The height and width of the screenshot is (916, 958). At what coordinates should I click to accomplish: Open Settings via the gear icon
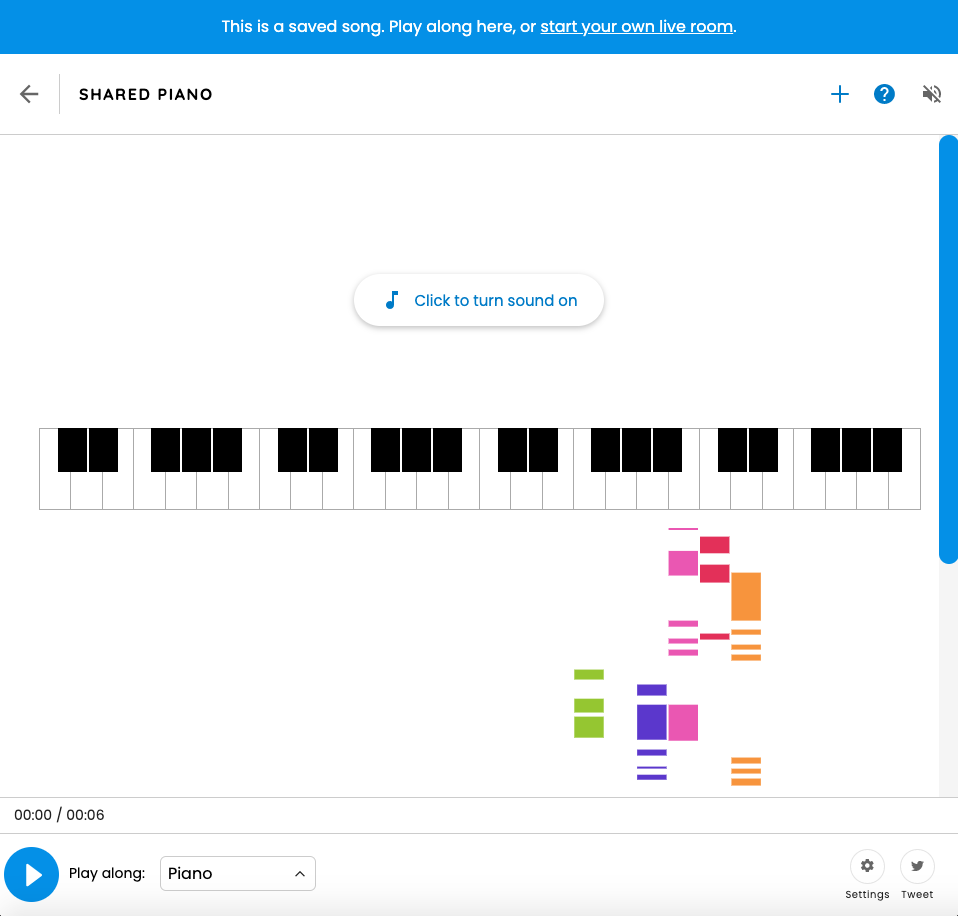pos(867,866)
